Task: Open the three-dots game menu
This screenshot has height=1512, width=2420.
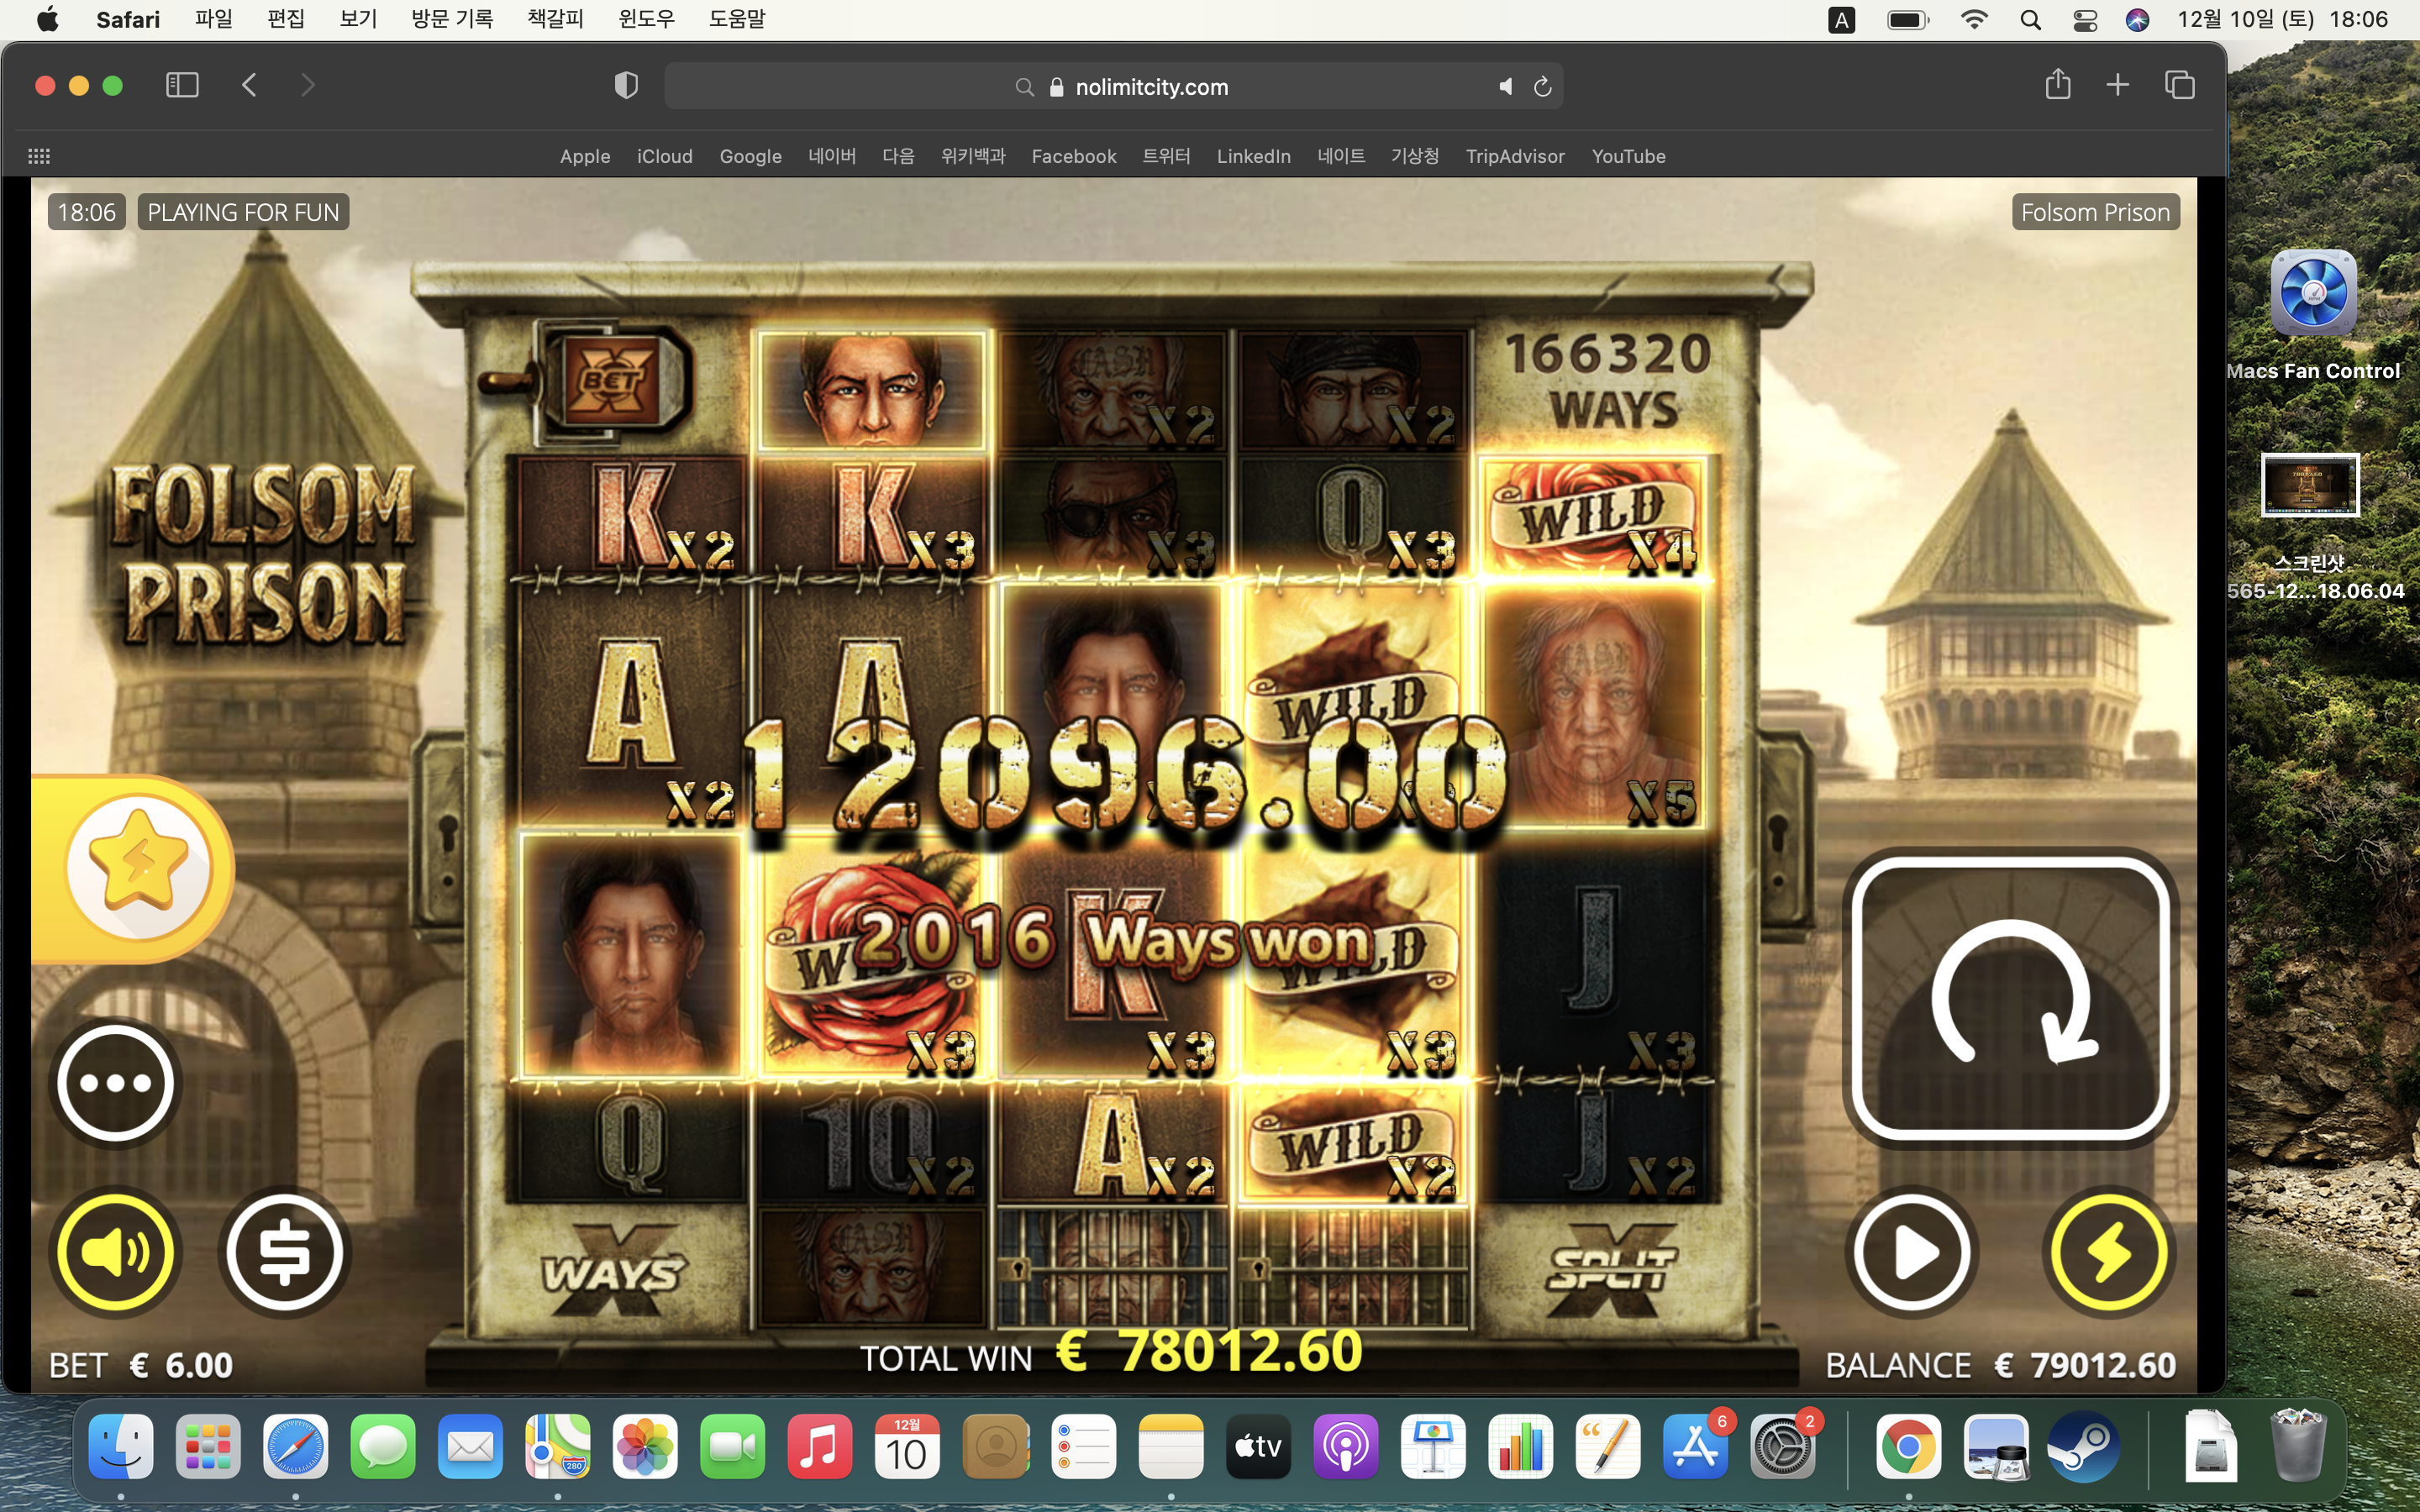Action: click(116, 1082)
